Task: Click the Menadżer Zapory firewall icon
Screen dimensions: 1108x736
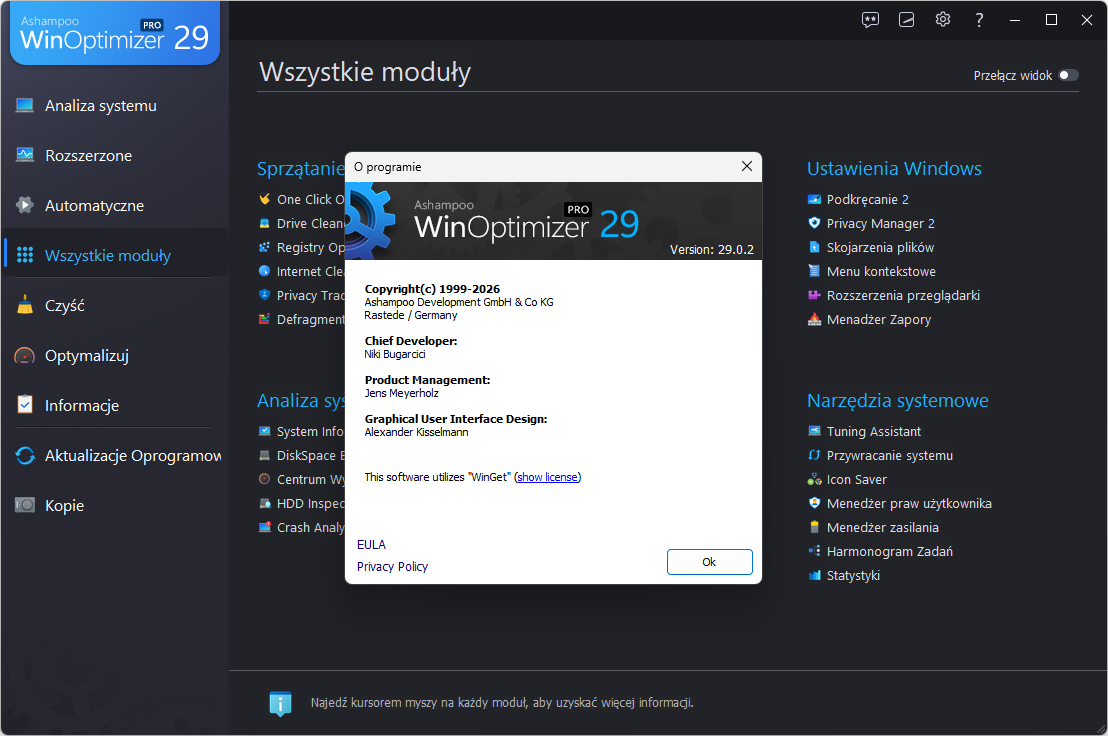Action: tap(814, 319)
